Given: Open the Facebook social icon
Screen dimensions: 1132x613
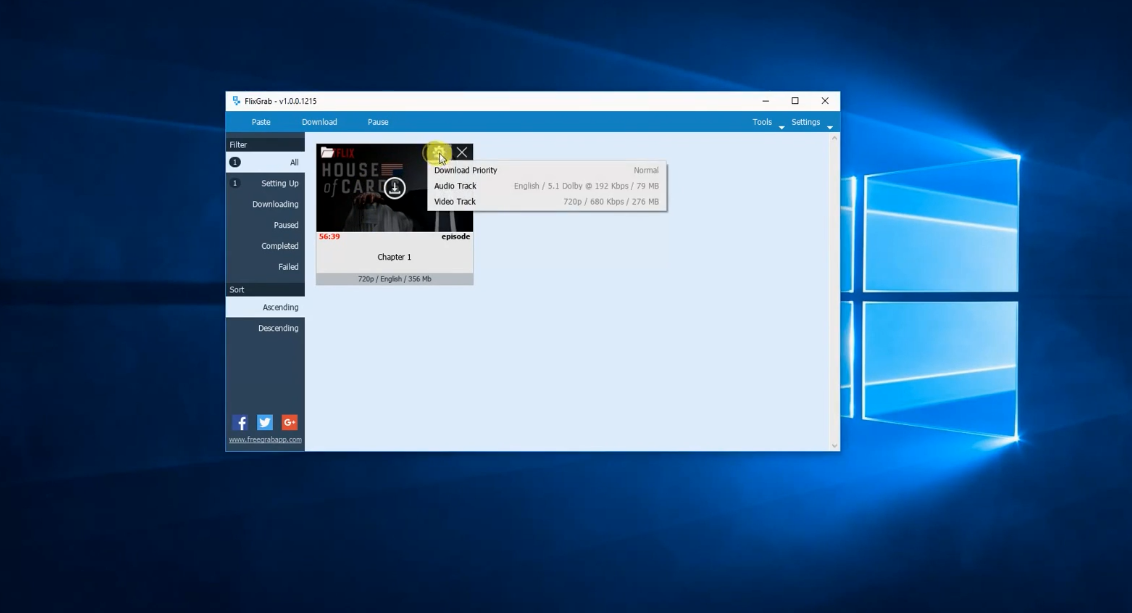Looking at the screenshot, I should [240, 422].
